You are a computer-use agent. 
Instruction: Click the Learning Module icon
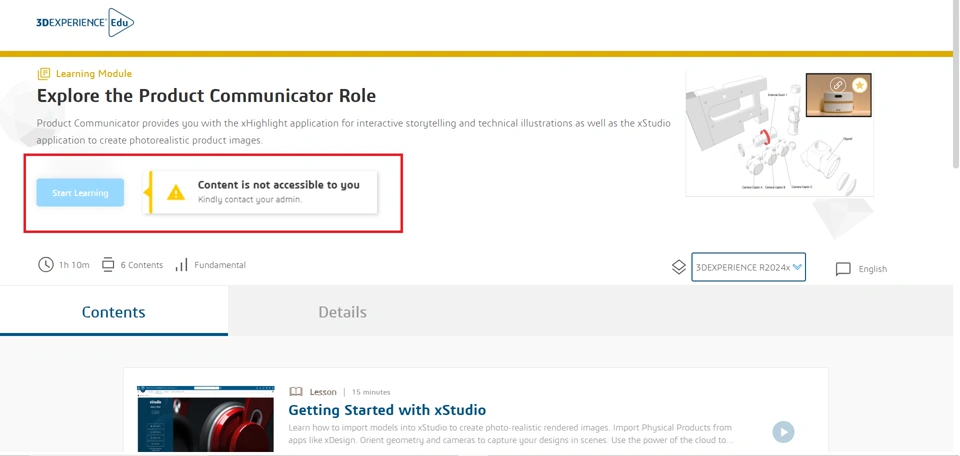coord(43,74)
